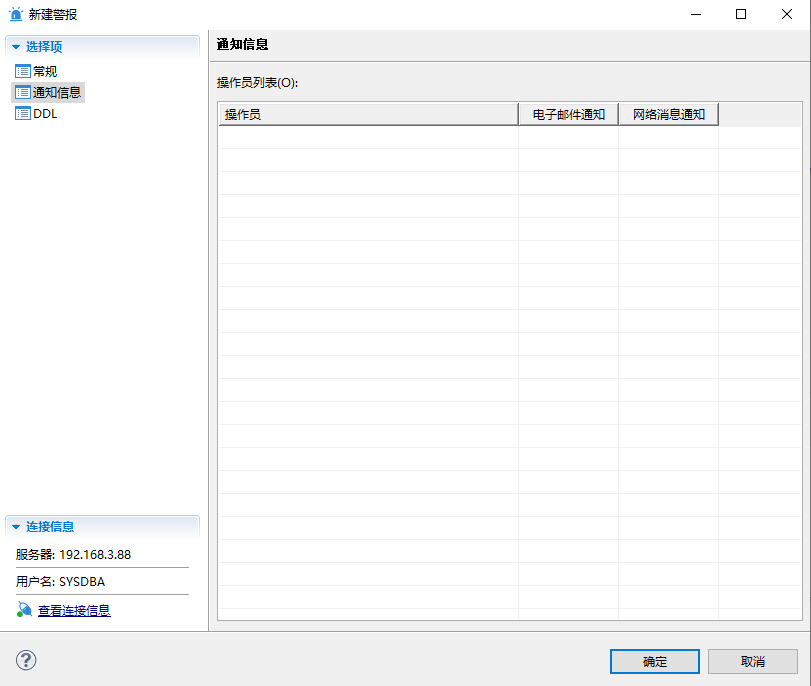
Task: Click the alarm icon in title bar
Action: tap(16, 14)
